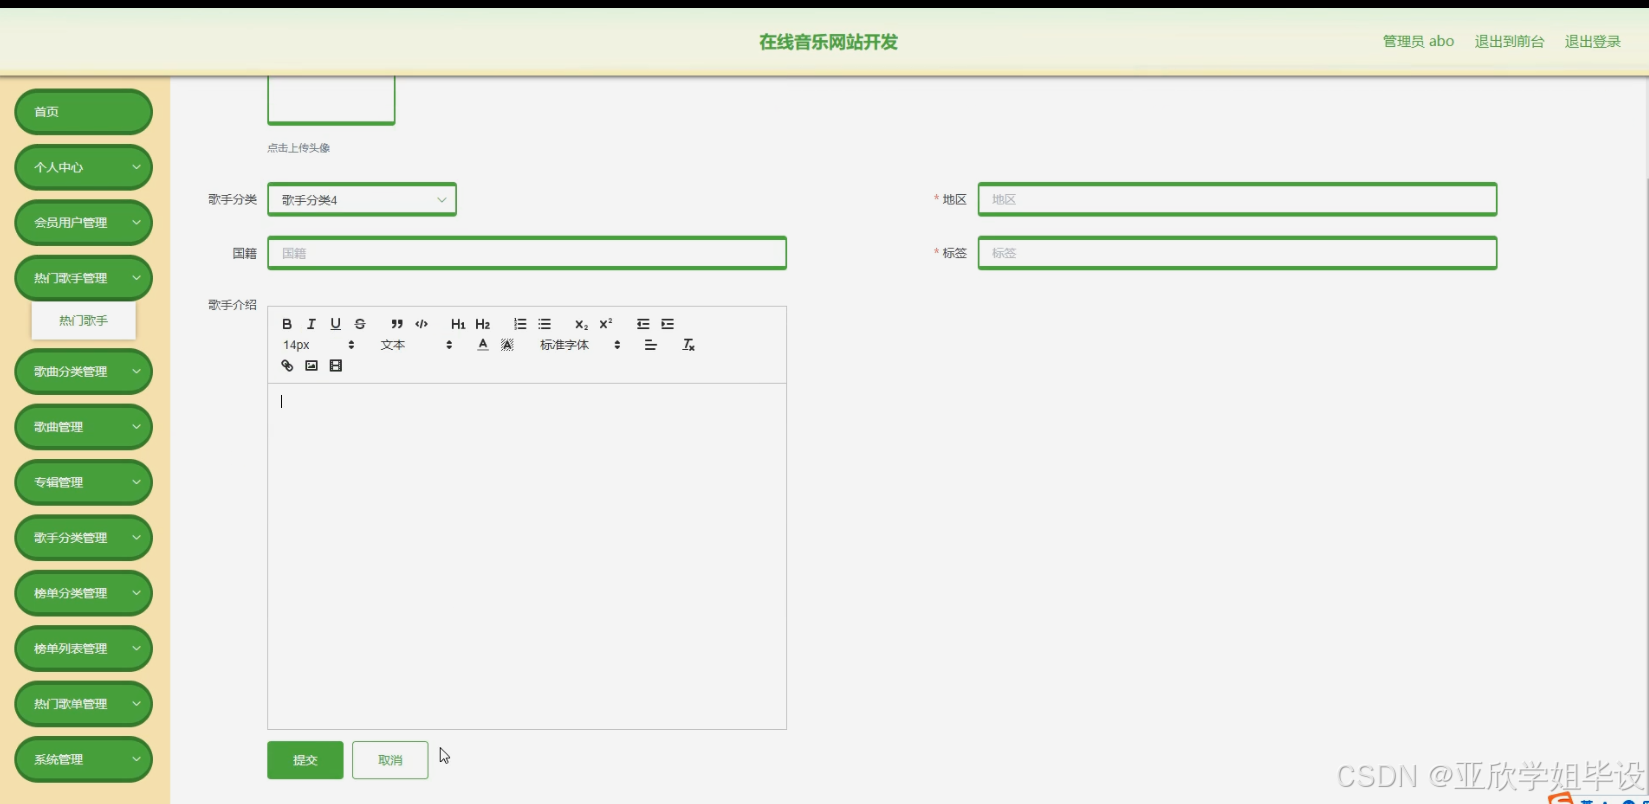
Task: Select the 热门歌手 submenu item
Action: 83,321
